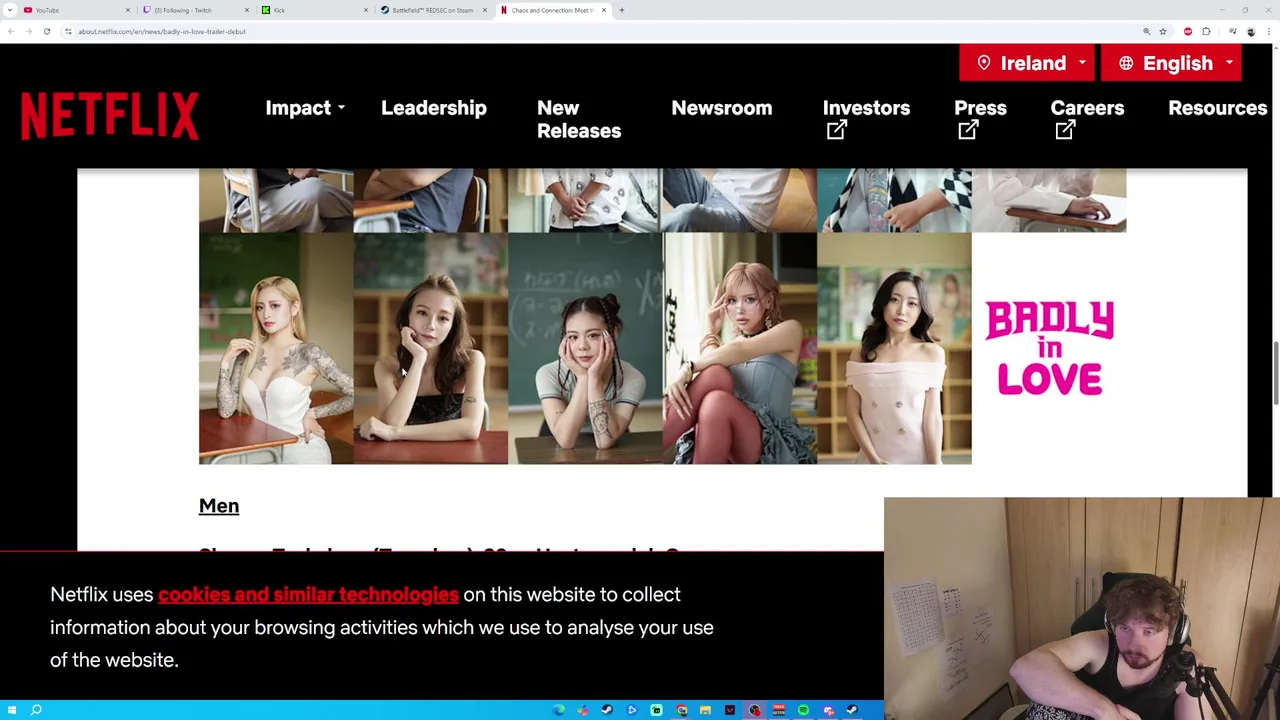This screenshot has width=1280, height=720.
Task: Open the leftmost Steam icon on the taskbar
Action: (x=607, y=710)
